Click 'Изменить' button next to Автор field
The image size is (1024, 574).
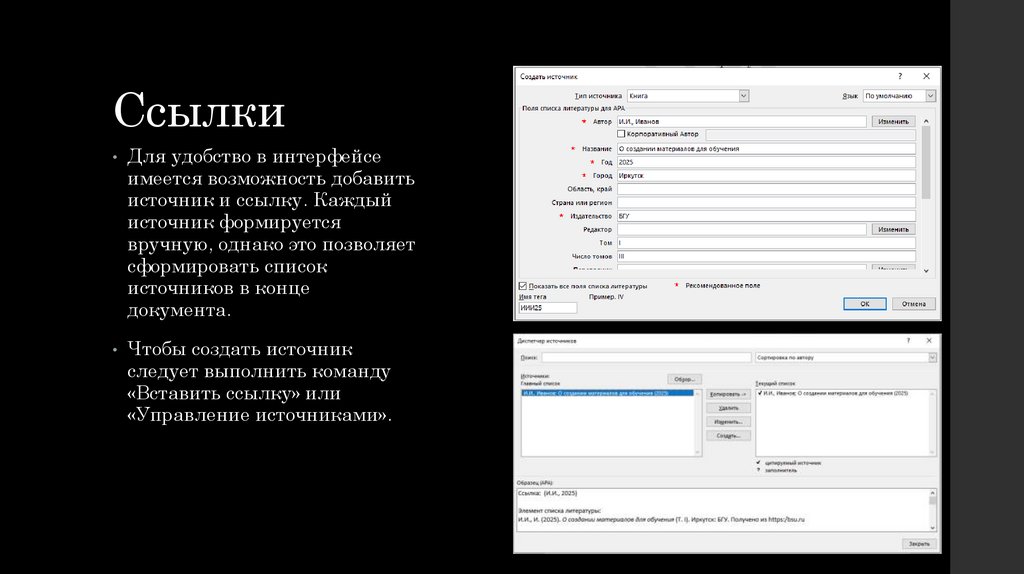893,121
